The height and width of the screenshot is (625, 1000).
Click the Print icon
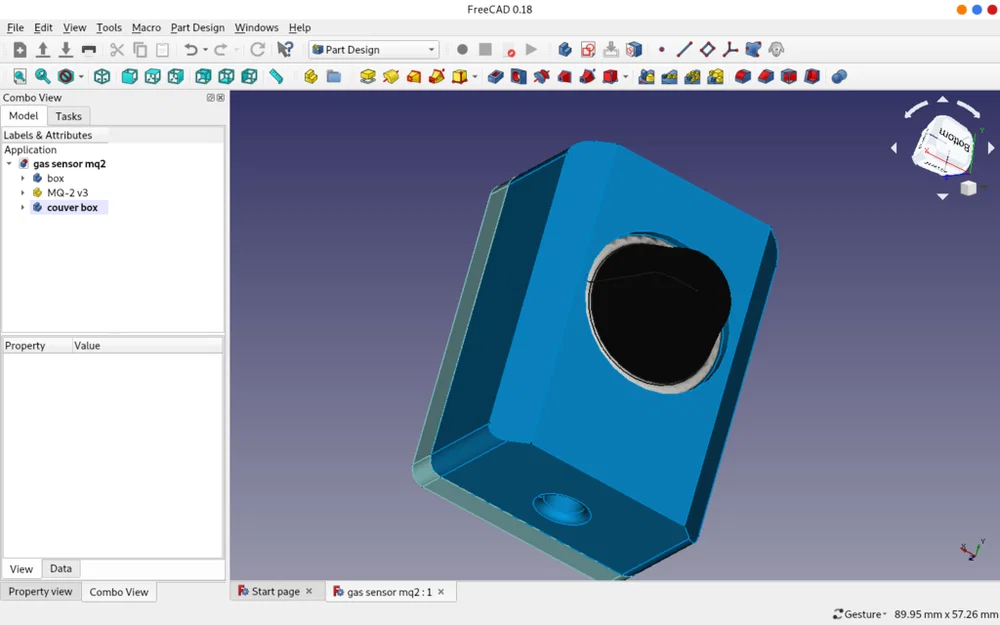tap(89, 50)
